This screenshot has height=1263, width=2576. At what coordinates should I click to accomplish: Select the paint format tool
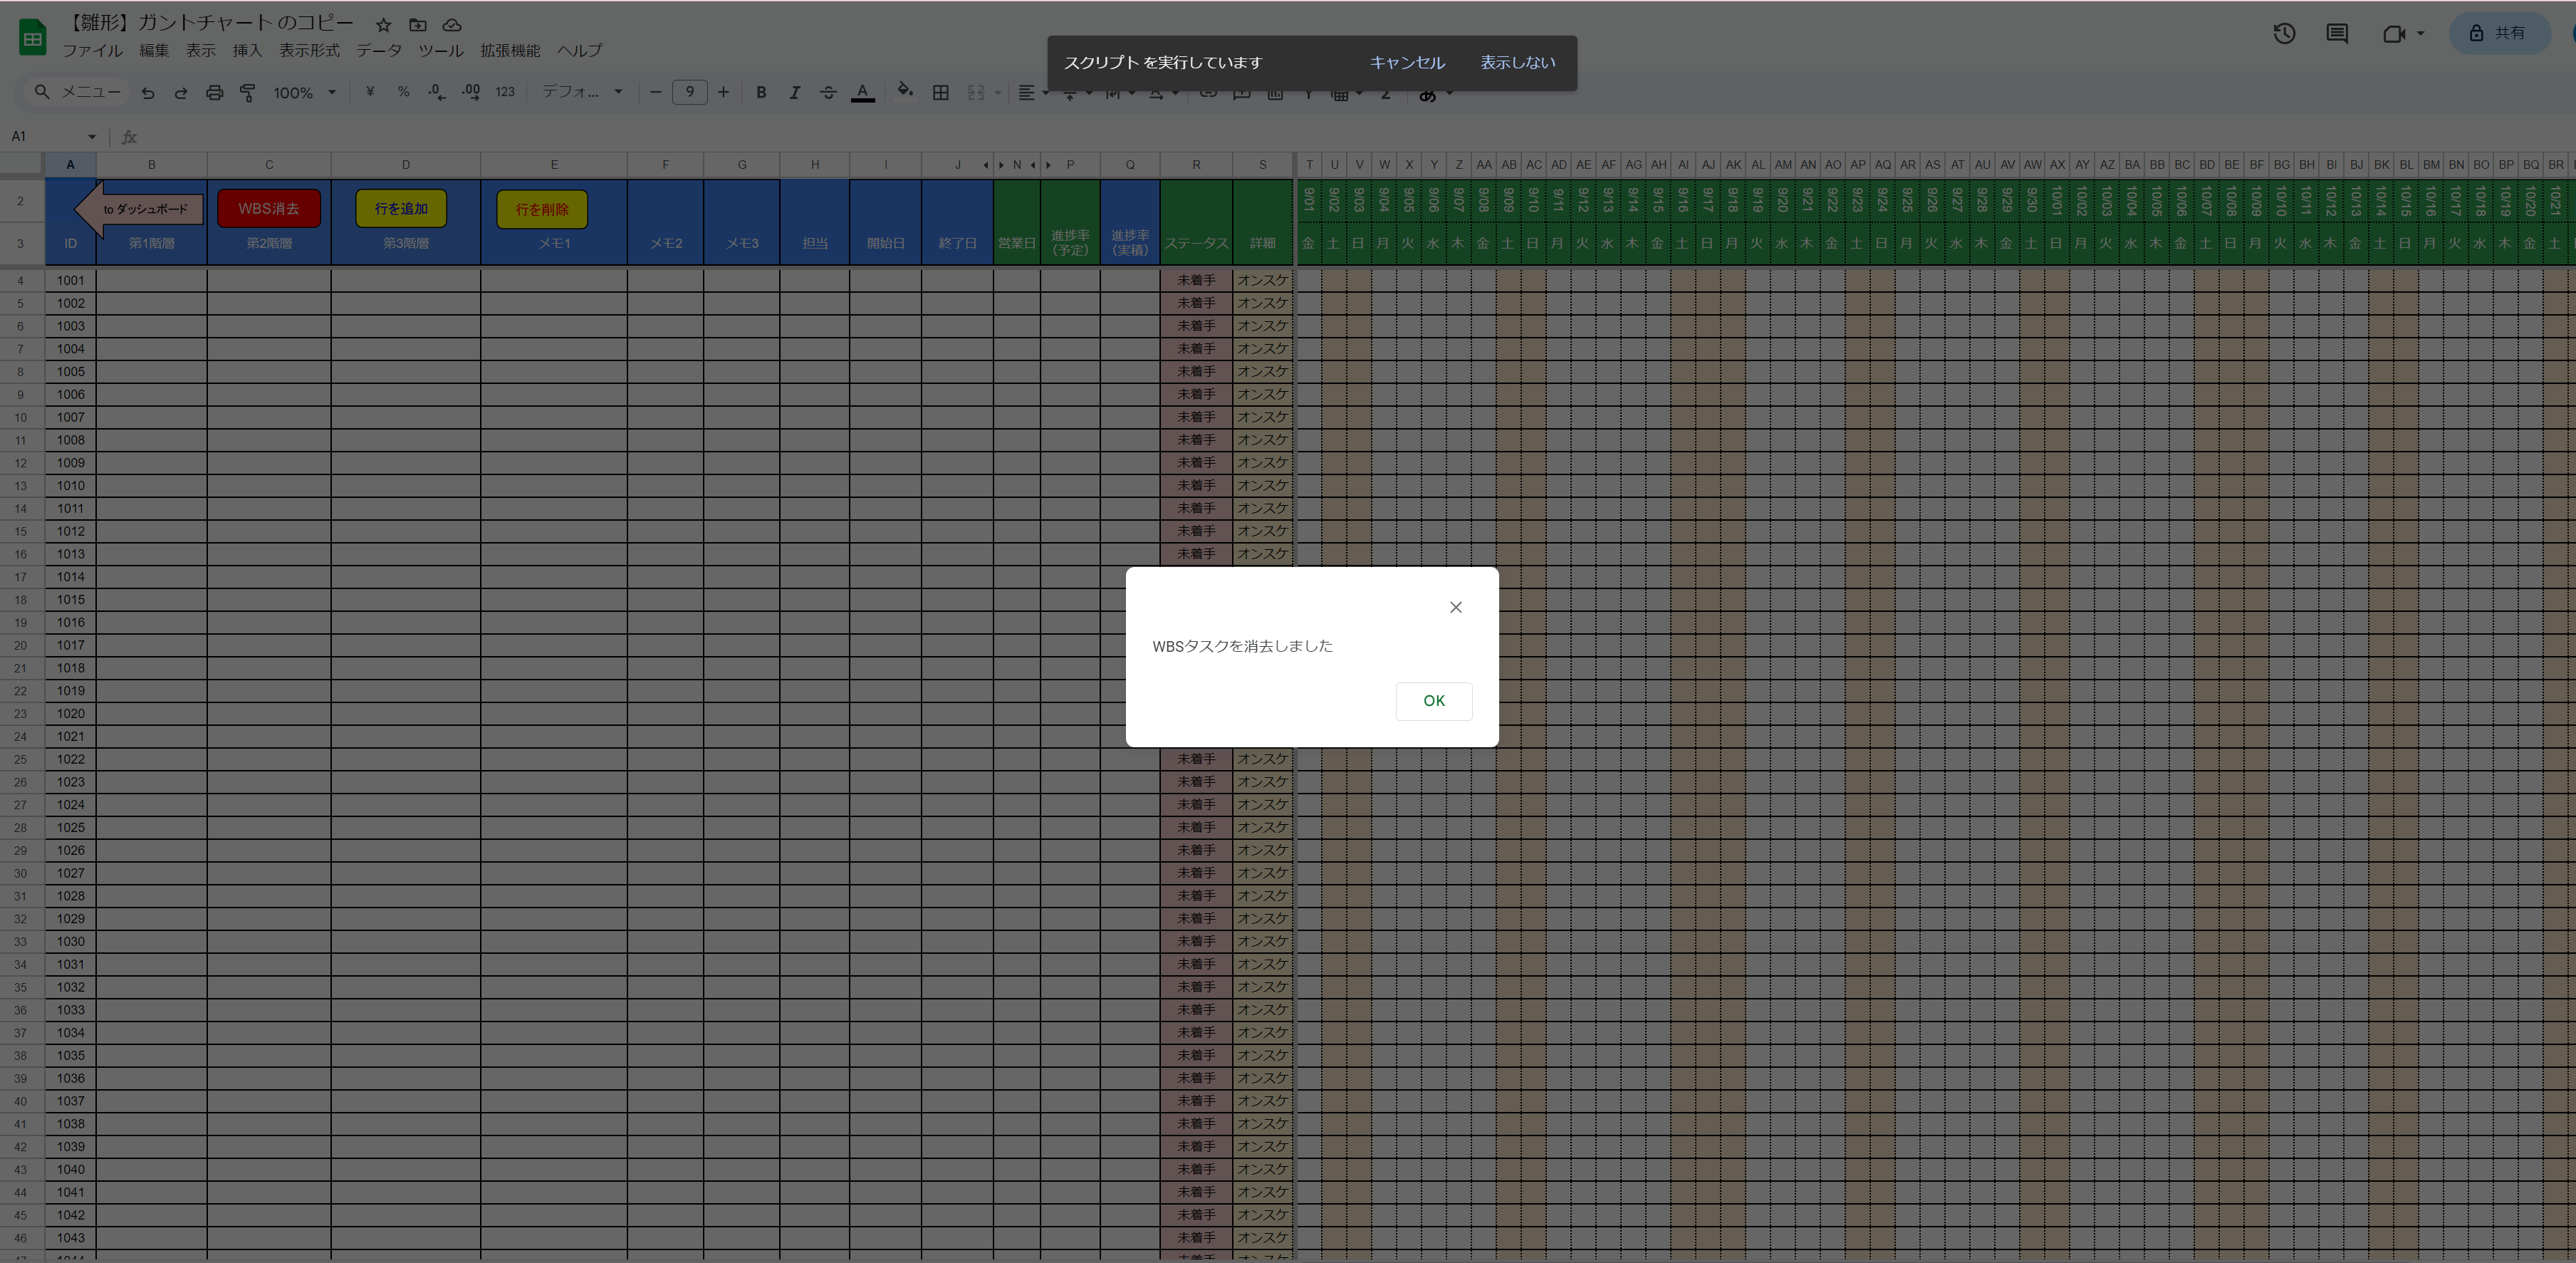[248, 92]
